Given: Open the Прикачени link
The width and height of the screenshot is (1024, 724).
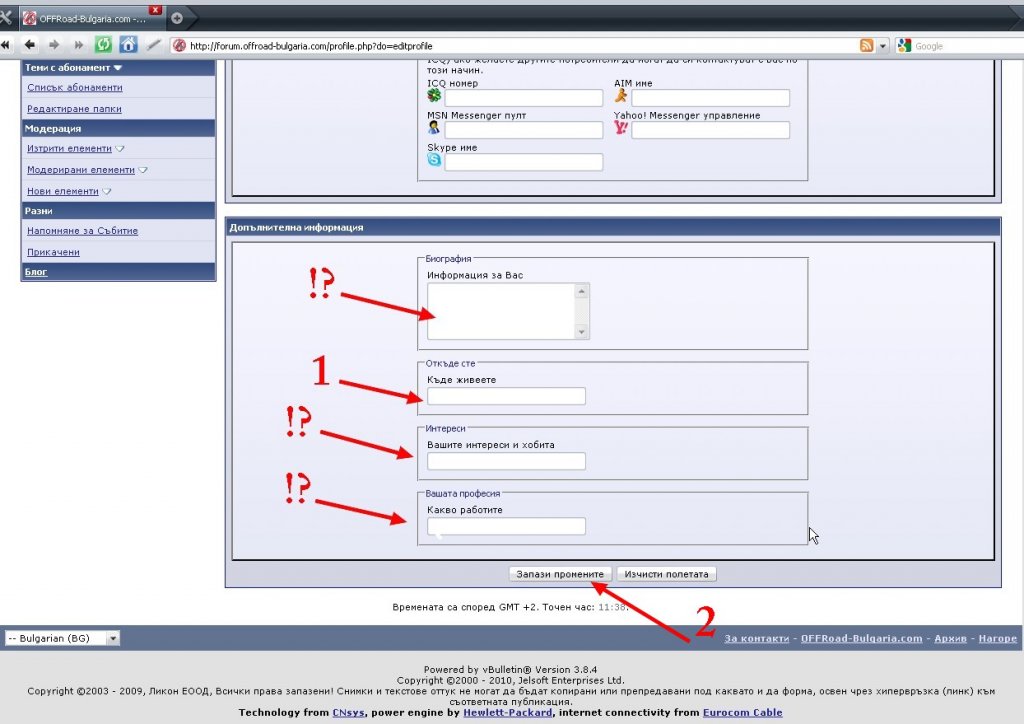Looking at the screenshot, I should 54,252.
